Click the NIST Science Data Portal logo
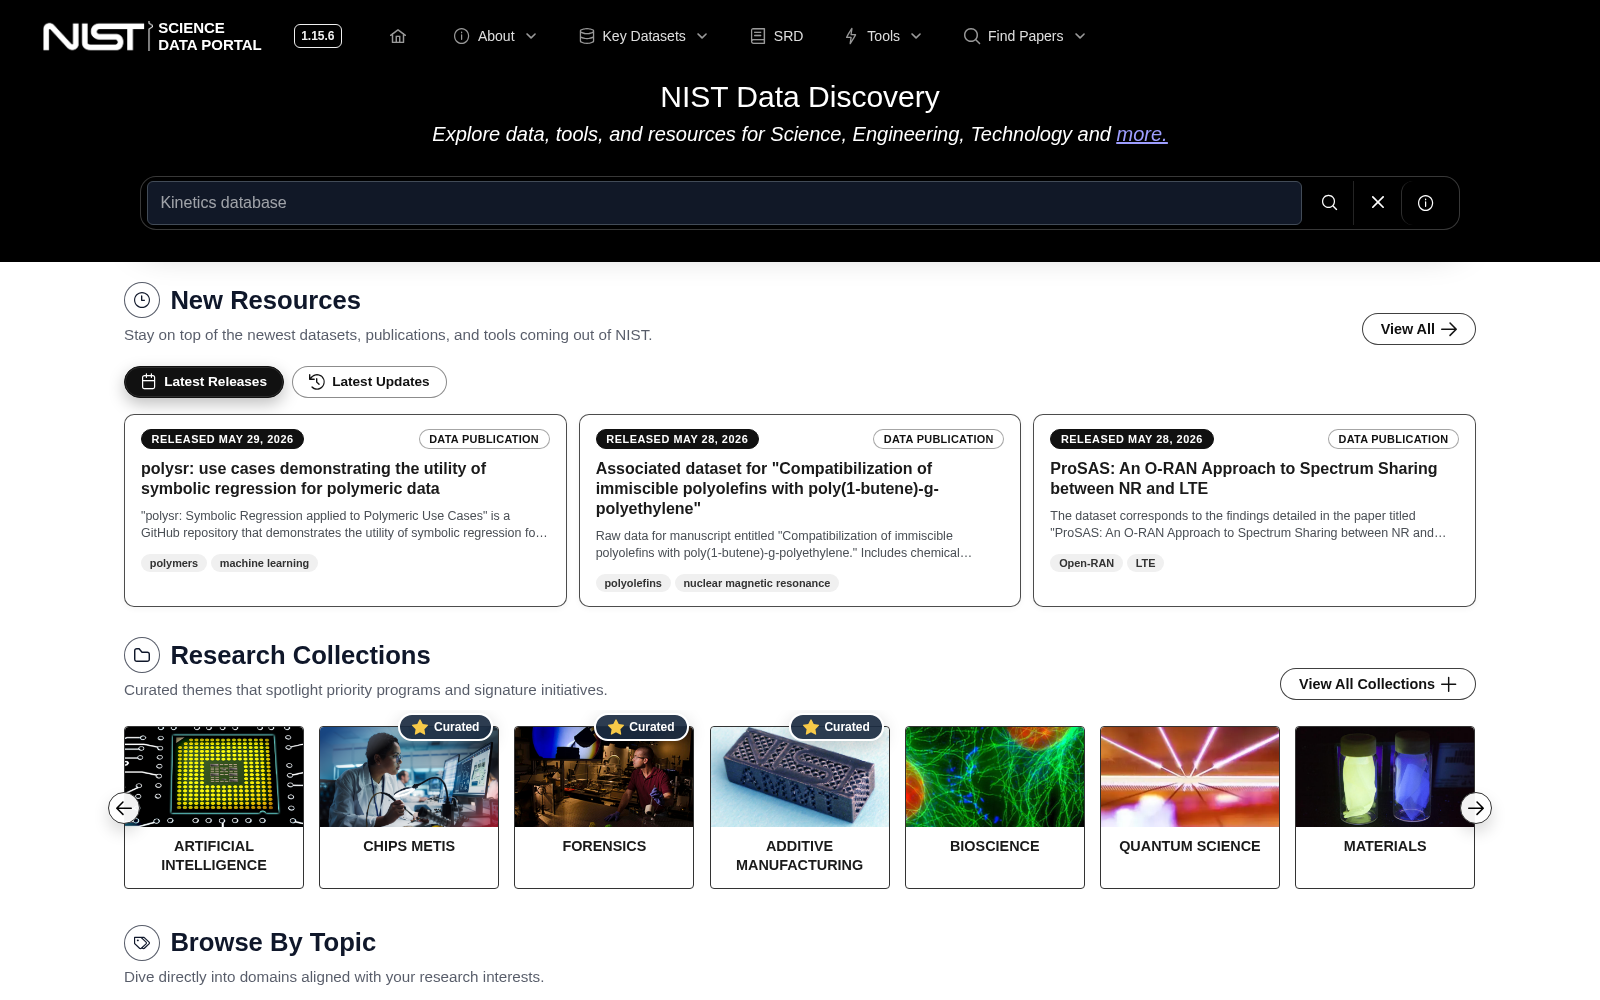The width and height of the screenshot is (1600, 1000). tap(152, 36)
